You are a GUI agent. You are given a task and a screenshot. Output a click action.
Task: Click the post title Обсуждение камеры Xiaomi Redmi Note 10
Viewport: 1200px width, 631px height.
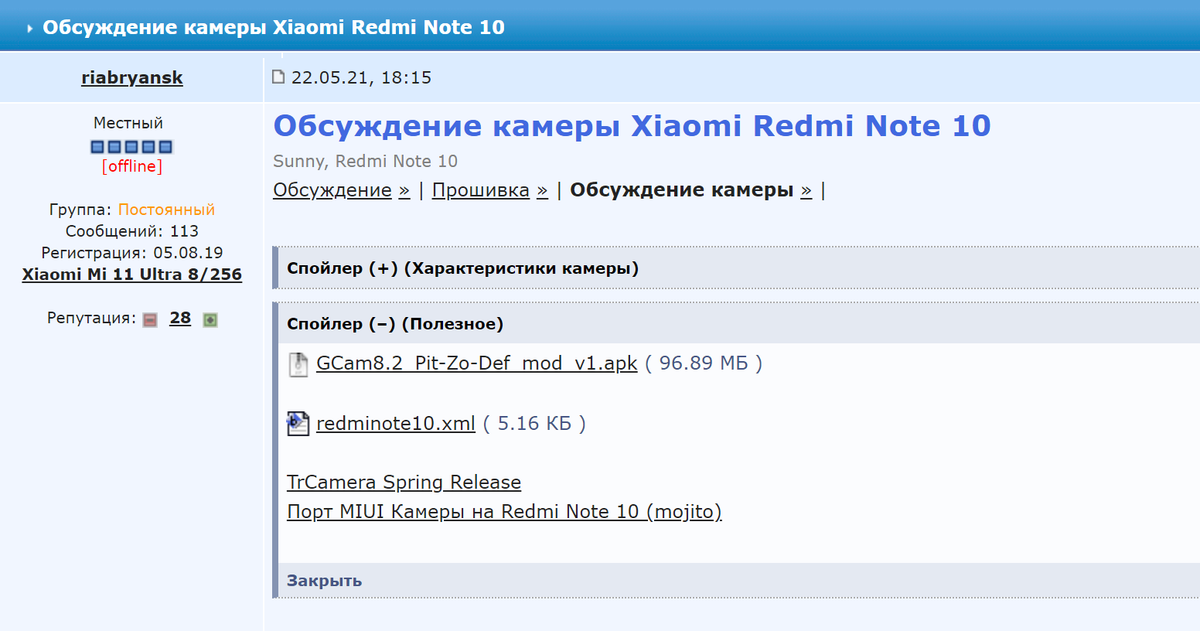(x=632, y=126)
